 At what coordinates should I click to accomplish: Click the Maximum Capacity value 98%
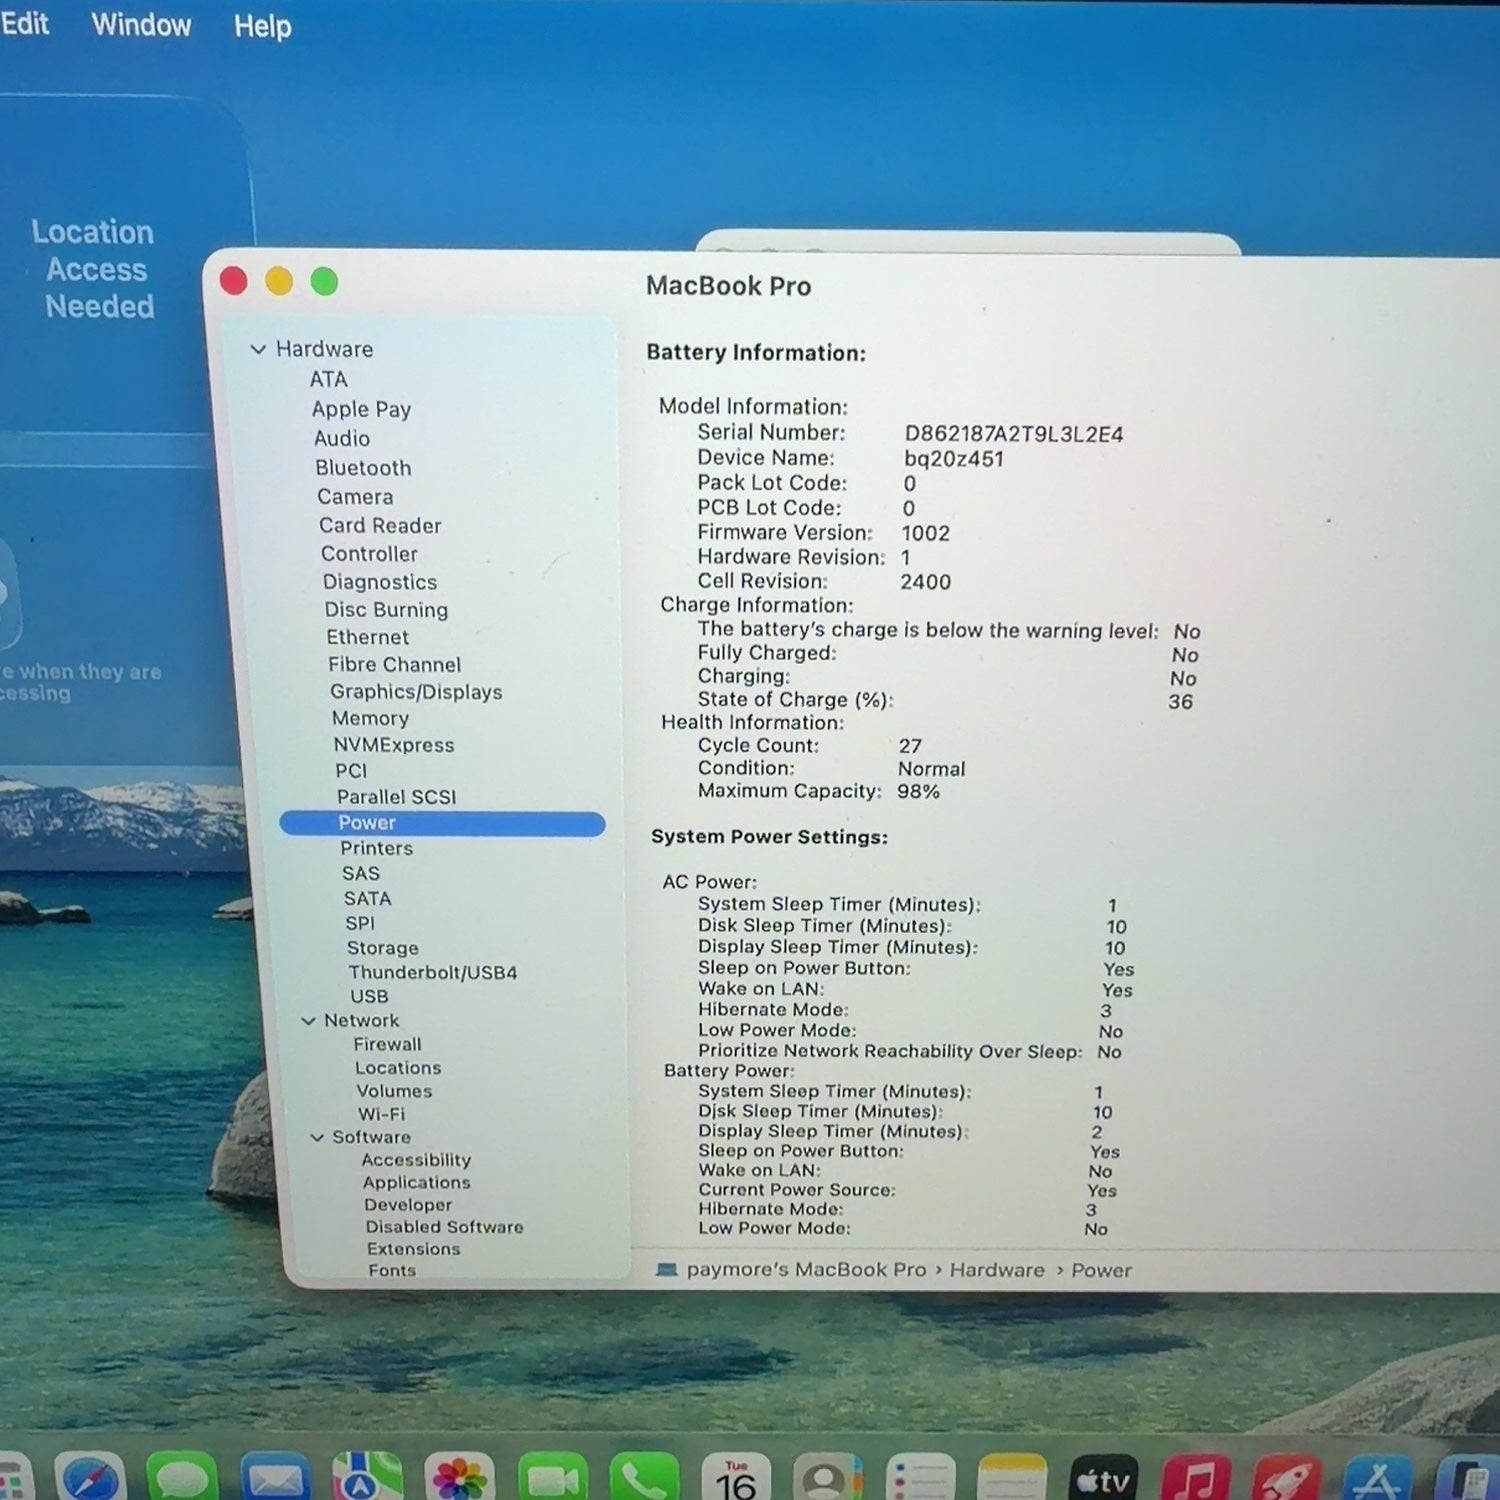tap(918, 791)
